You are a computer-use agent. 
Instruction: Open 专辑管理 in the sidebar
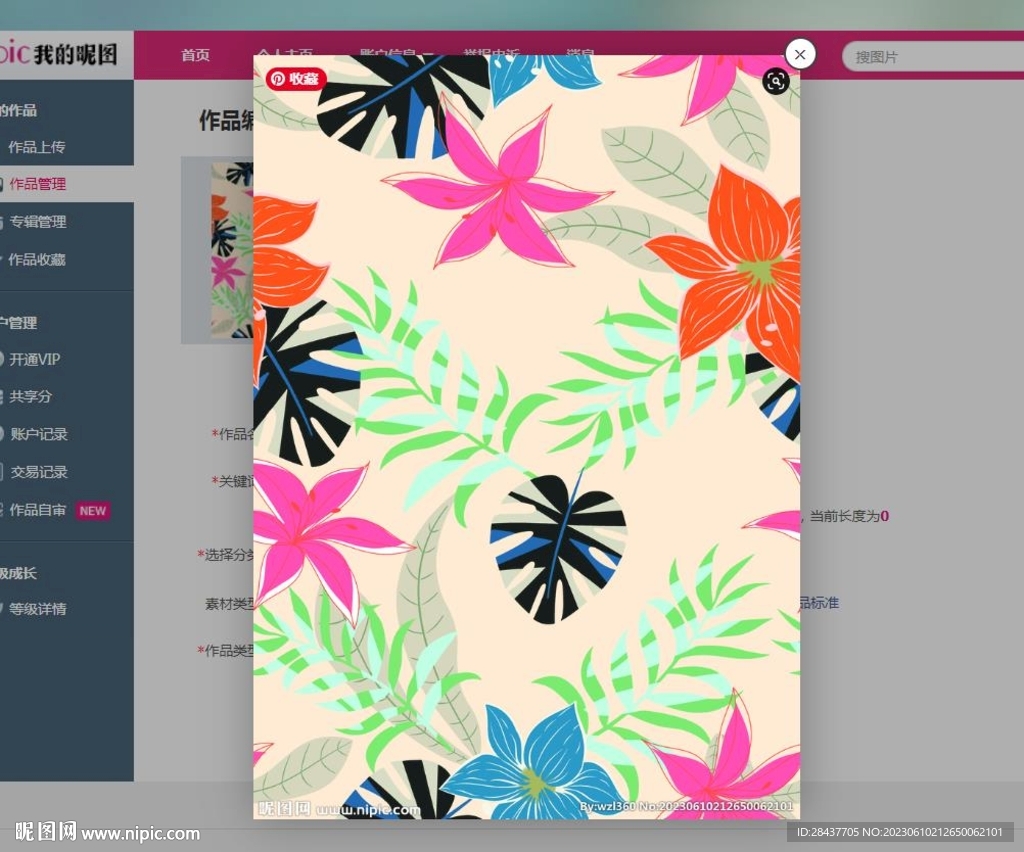[37, 222]
